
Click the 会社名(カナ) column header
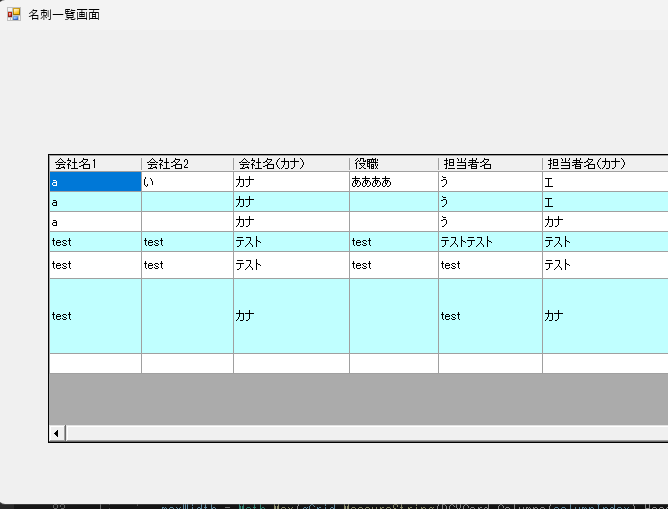pos(291,164)
